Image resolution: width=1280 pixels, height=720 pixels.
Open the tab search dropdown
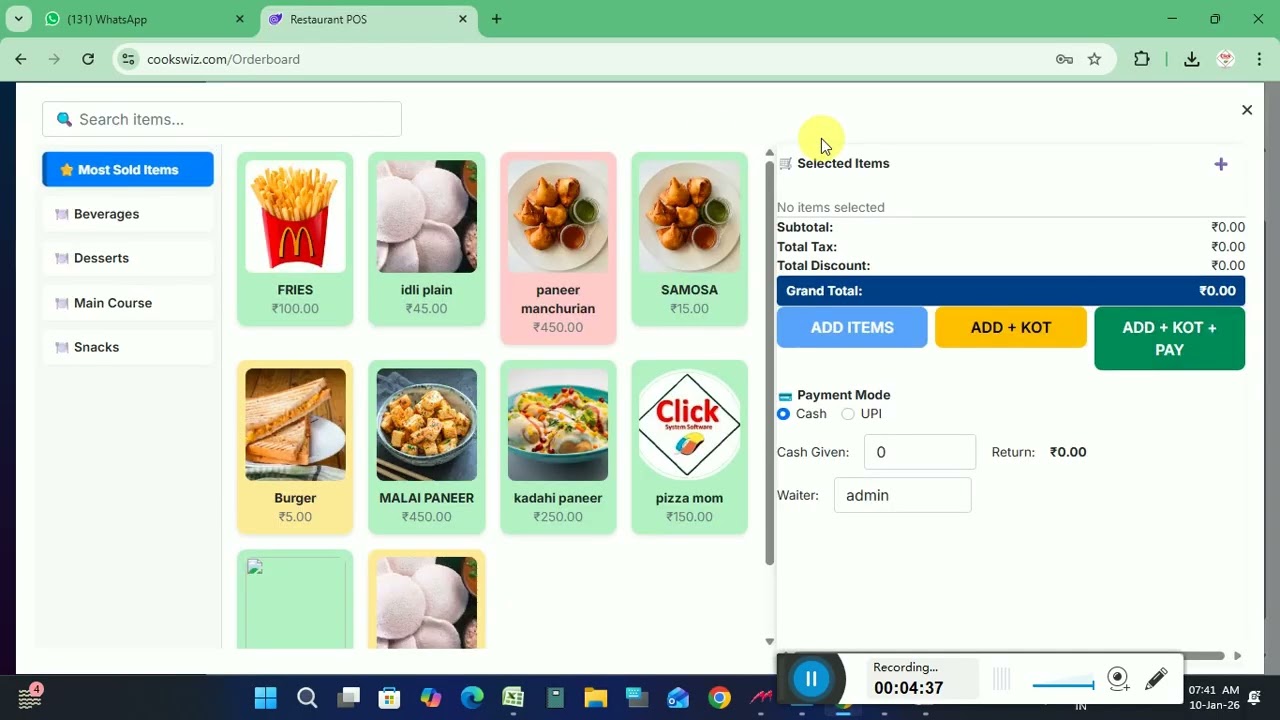pos(18,19)
